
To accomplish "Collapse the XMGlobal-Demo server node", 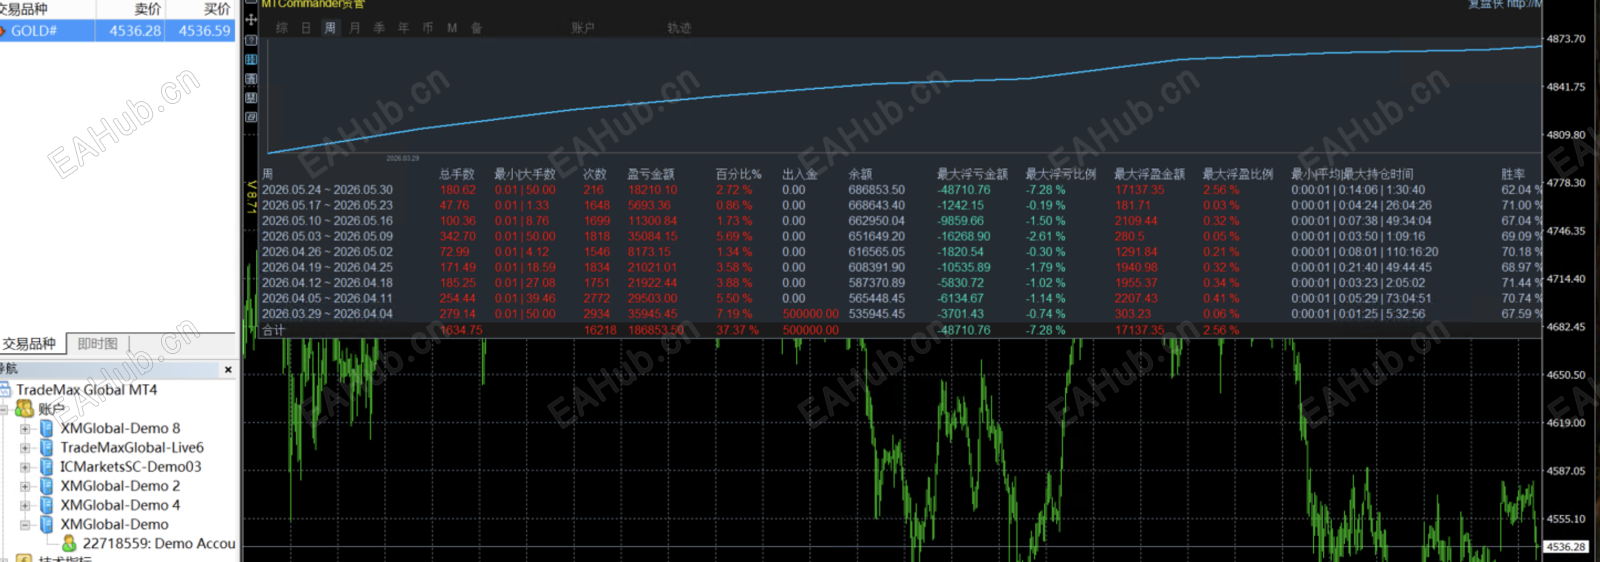I will [25, 525].
